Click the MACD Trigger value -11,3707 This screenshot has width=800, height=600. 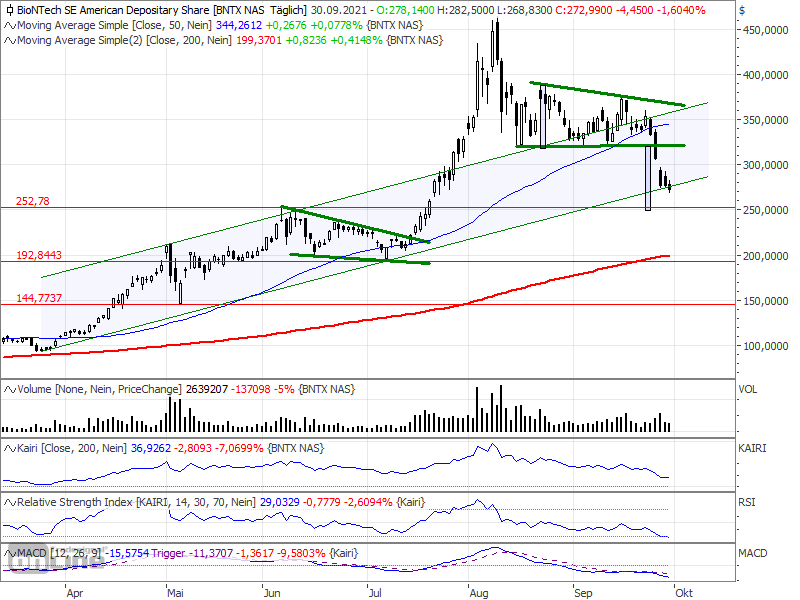click(x=209, y=554)
